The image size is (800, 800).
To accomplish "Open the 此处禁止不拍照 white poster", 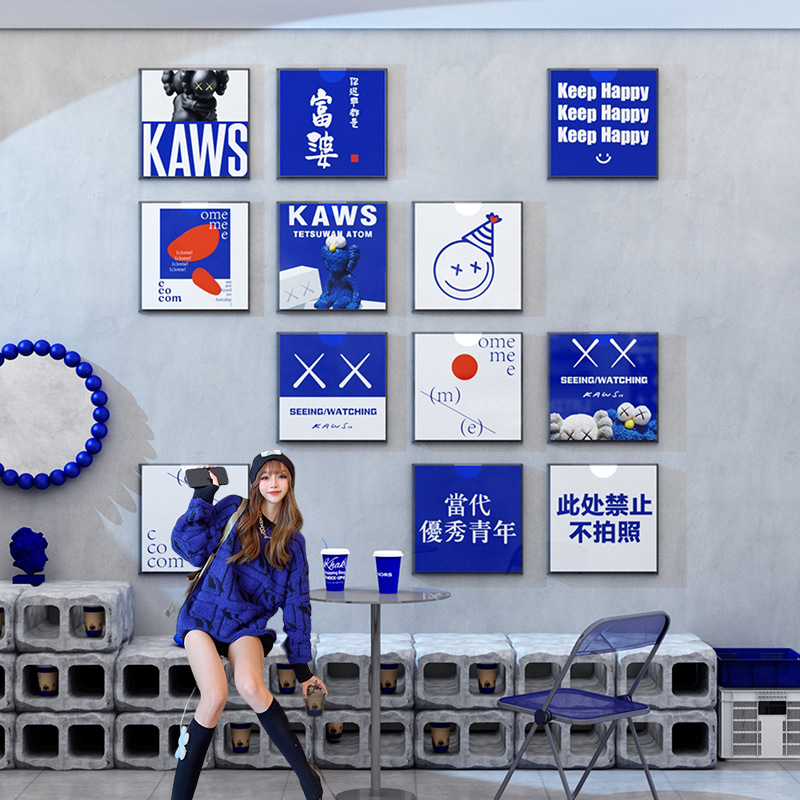I will 603,518.
